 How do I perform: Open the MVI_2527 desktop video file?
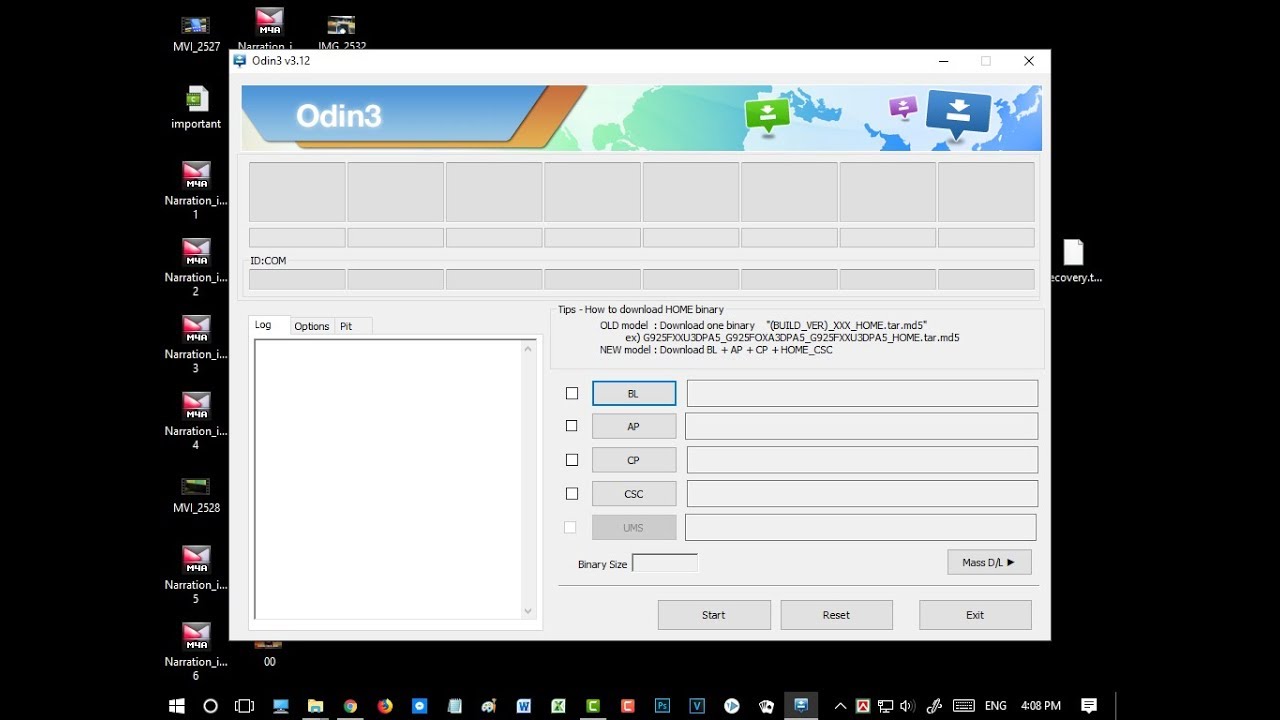click(x=196, y=32)
